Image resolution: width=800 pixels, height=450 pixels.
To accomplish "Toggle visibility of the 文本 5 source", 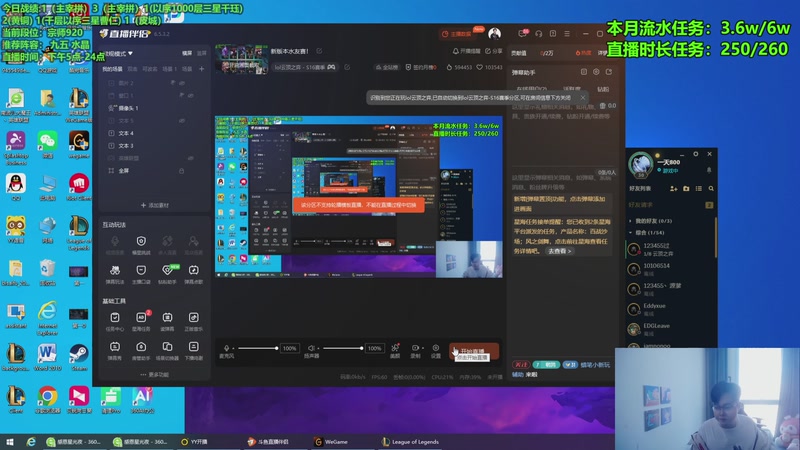I will 182,121.
